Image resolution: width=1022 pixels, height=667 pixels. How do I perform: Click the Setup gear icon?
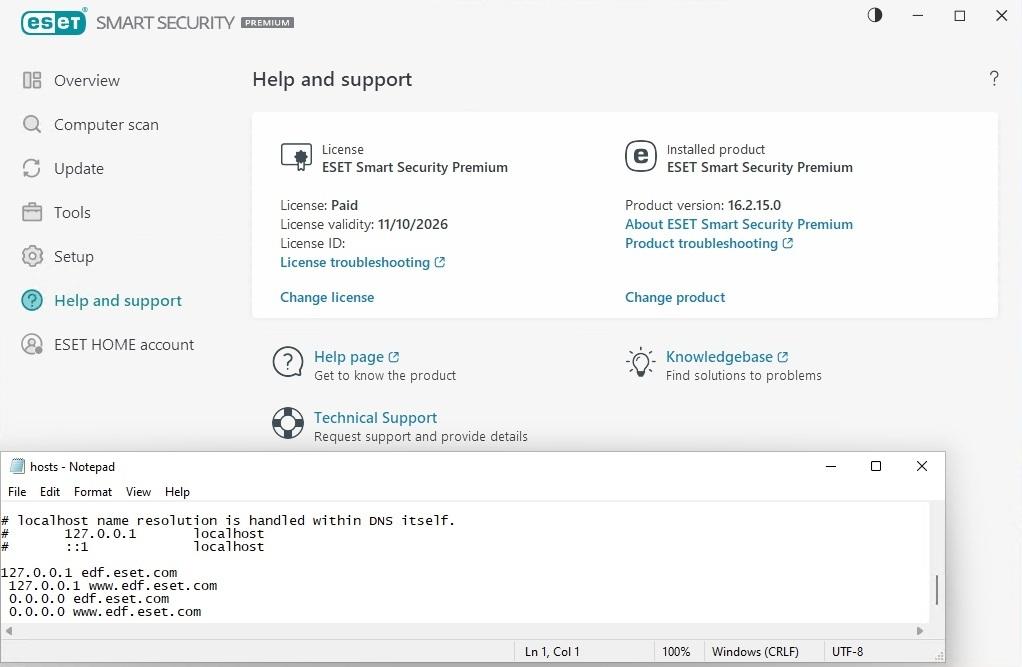[x=32, y=256]
